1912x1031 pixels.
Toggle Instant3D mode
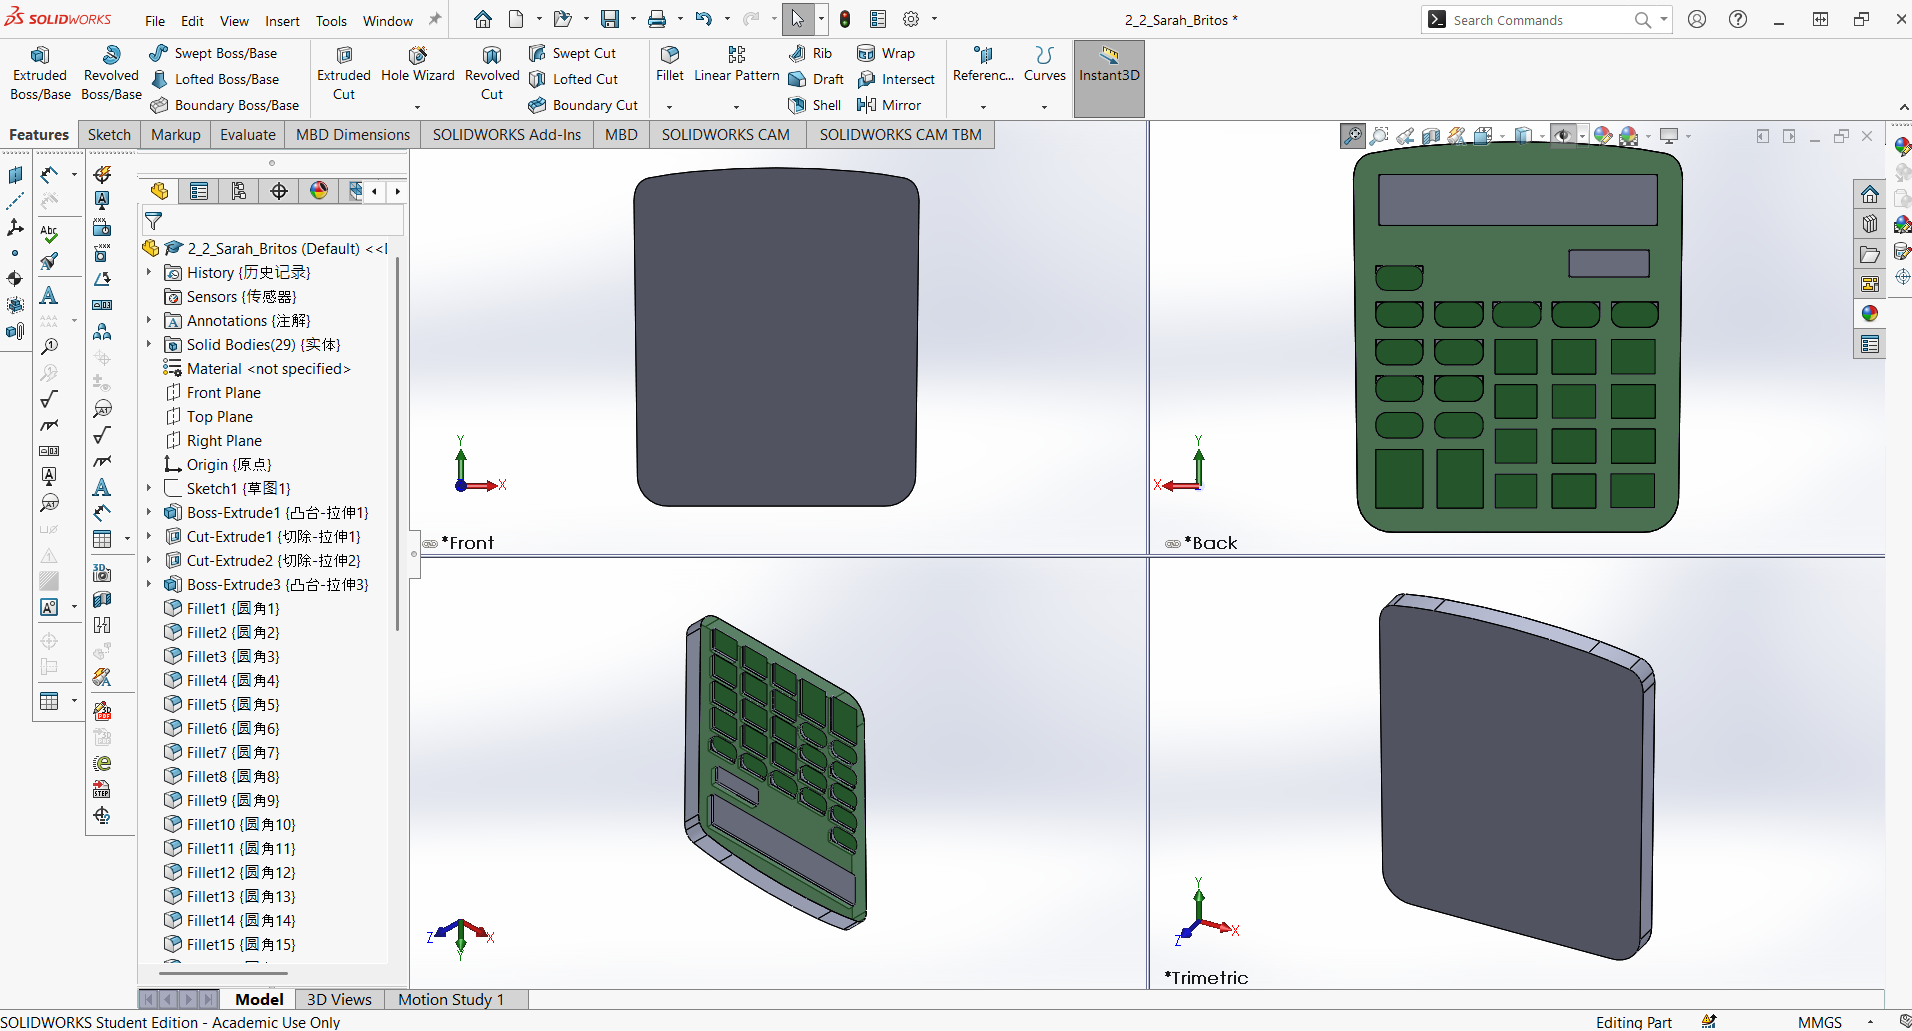click(x=1109, y=79)
